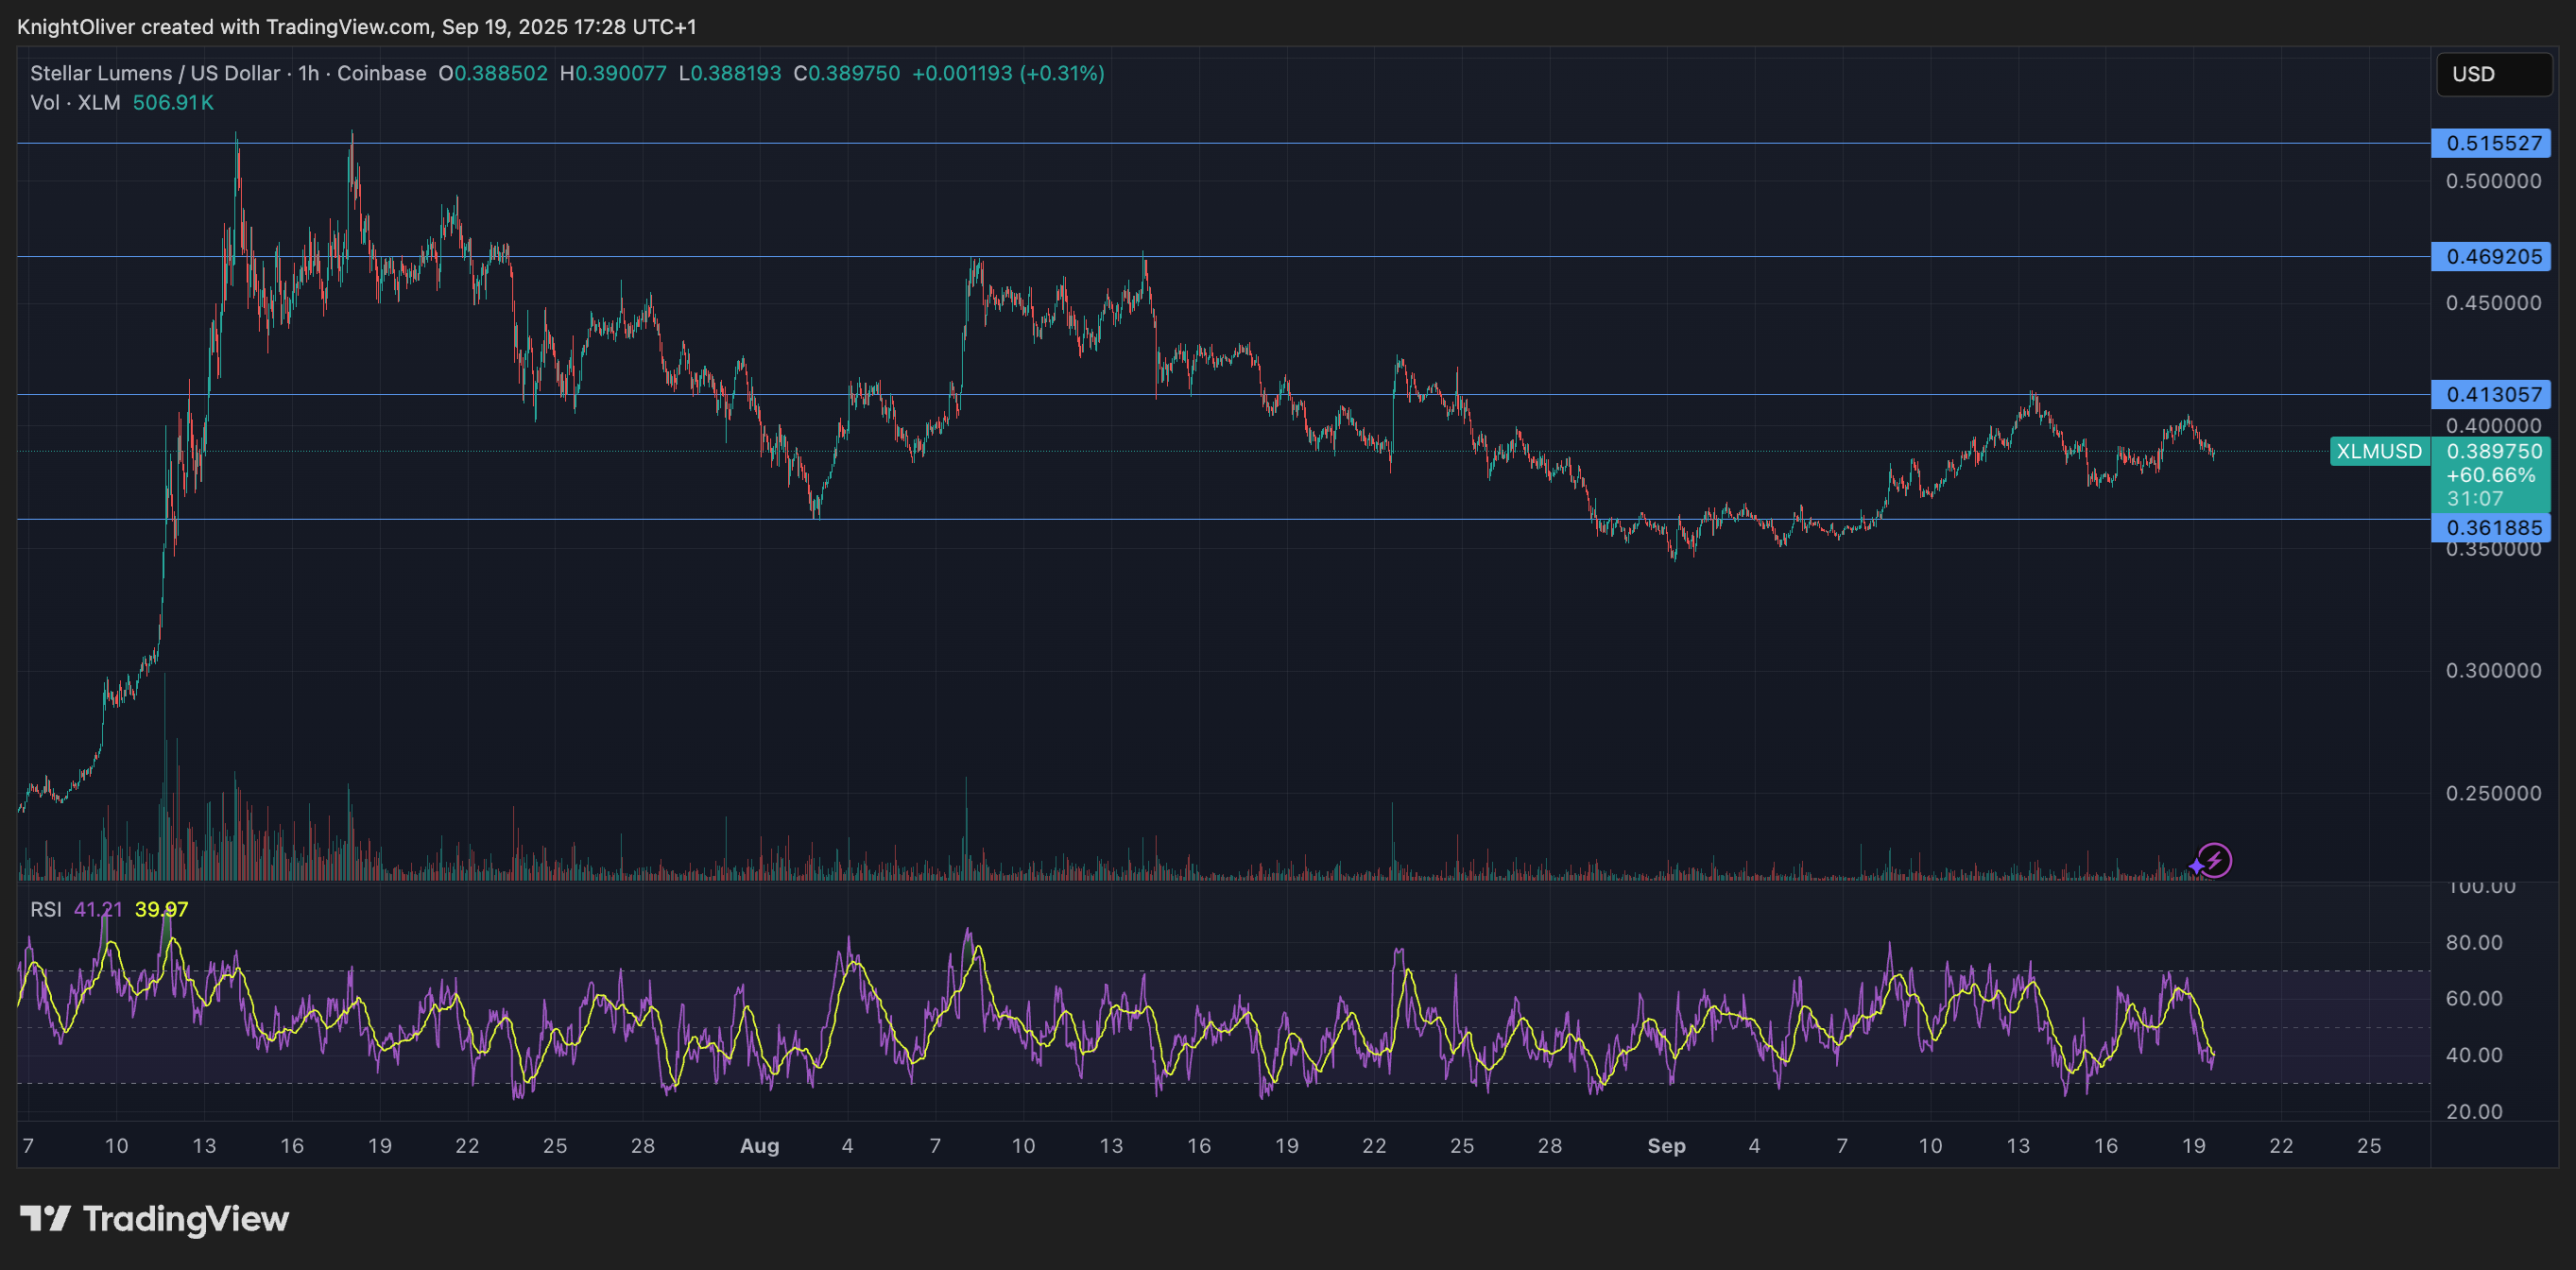The height and width of the screenshot is (1270, 2576).
Task: Click the RSI value 41.21 readout
Action: (x=100, y=910)
